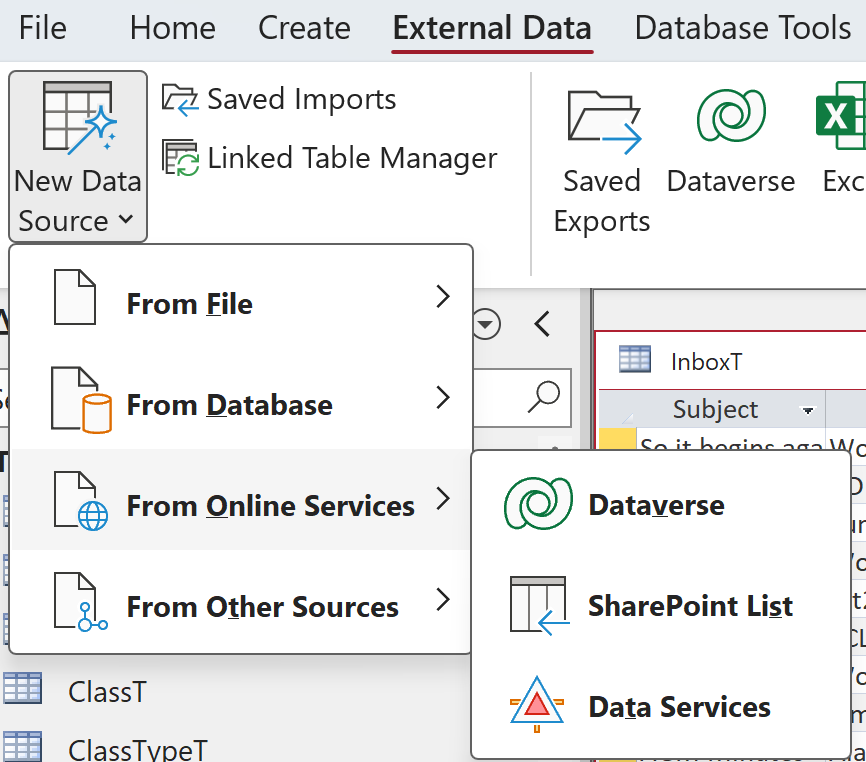Launch the Linked Table Manager

pyautogui.click(x=331, y=158)
